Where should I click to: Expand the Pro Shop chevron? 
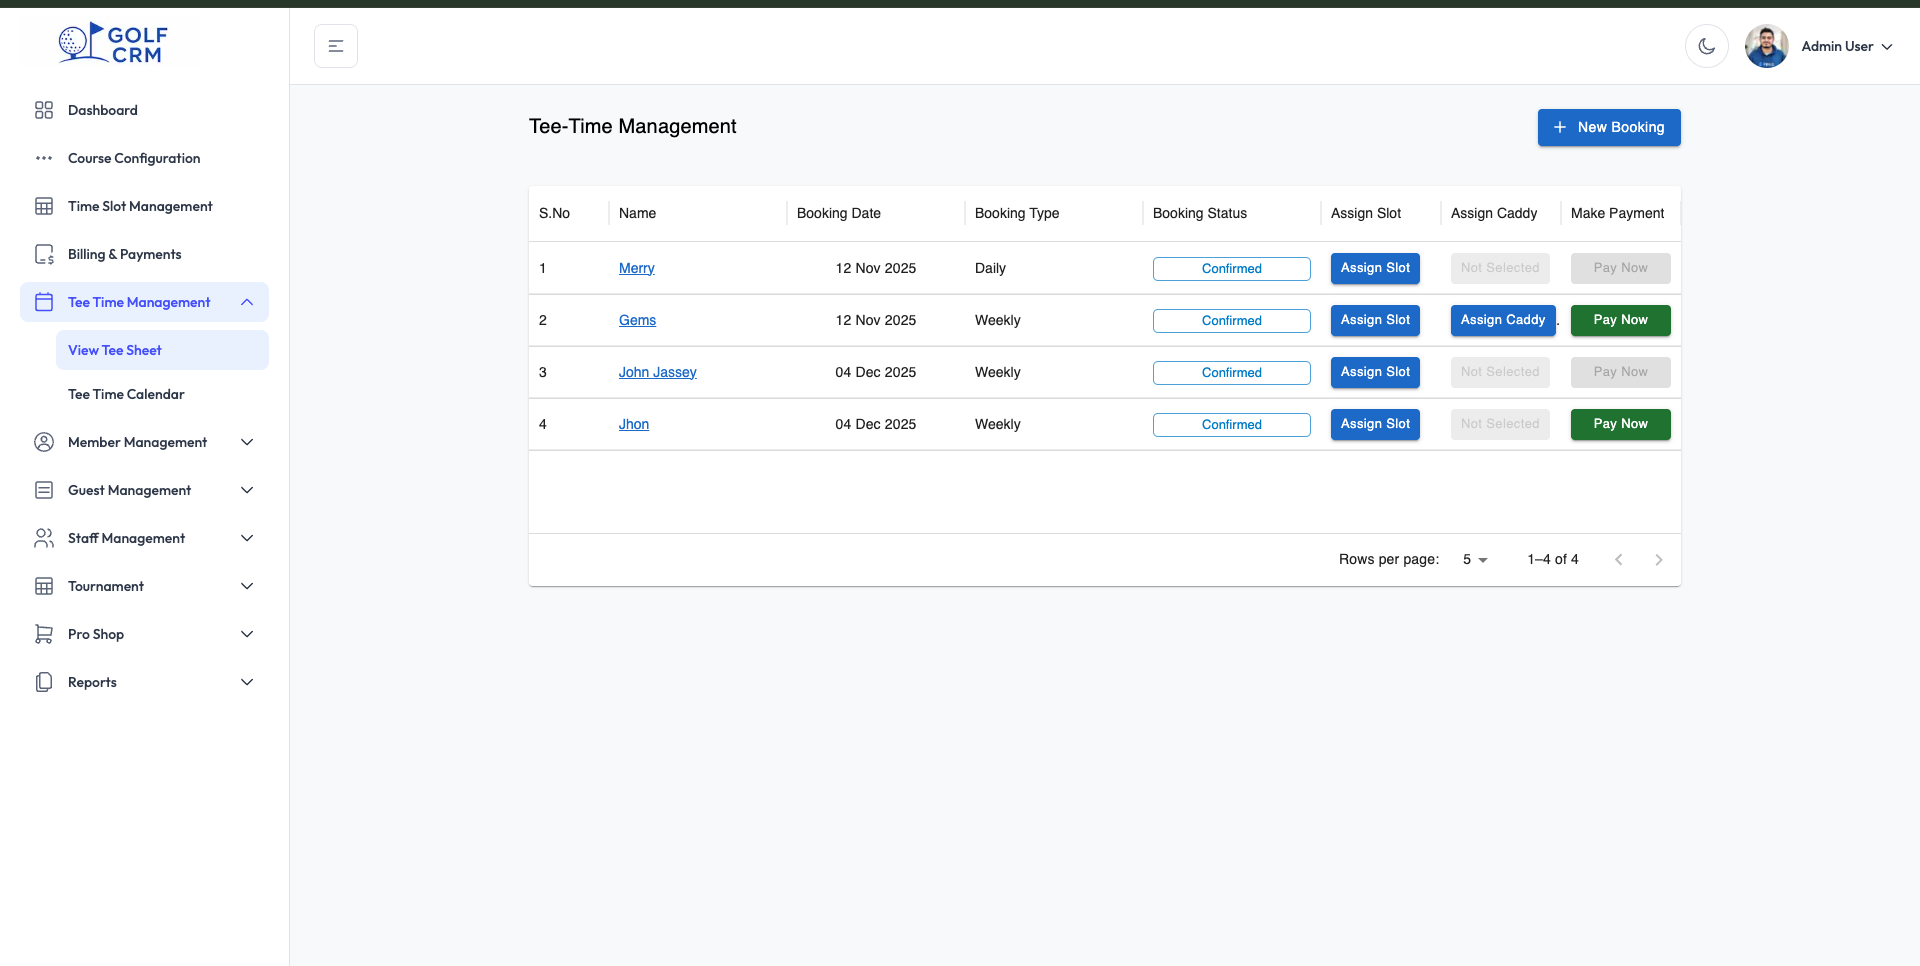point(247,634)
